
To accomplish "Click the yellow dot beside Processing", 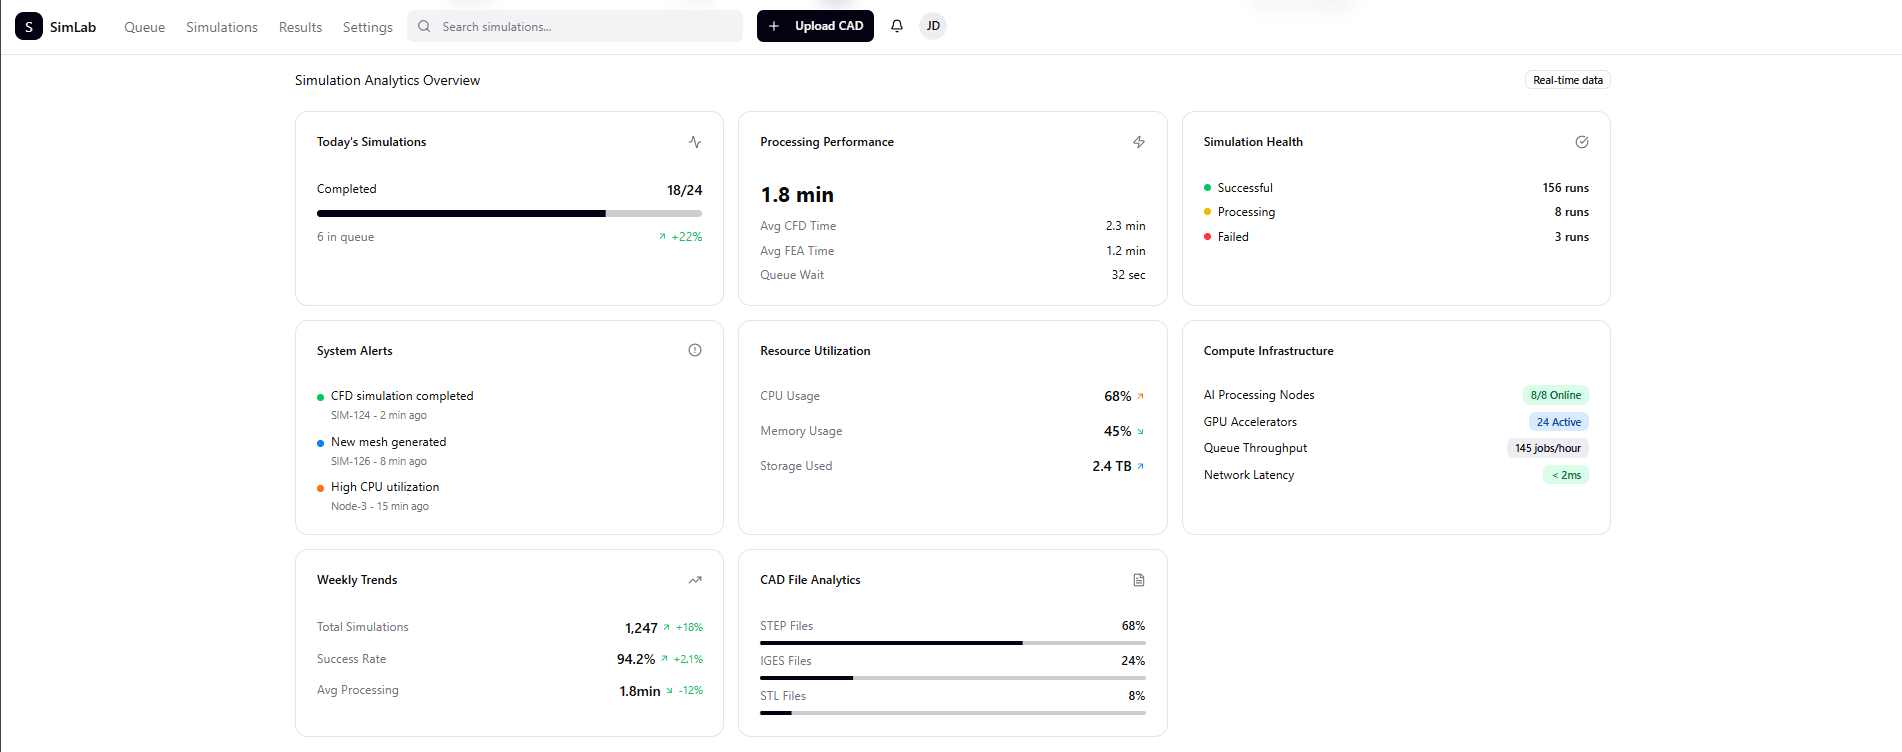I will (x=1207, y=212).
